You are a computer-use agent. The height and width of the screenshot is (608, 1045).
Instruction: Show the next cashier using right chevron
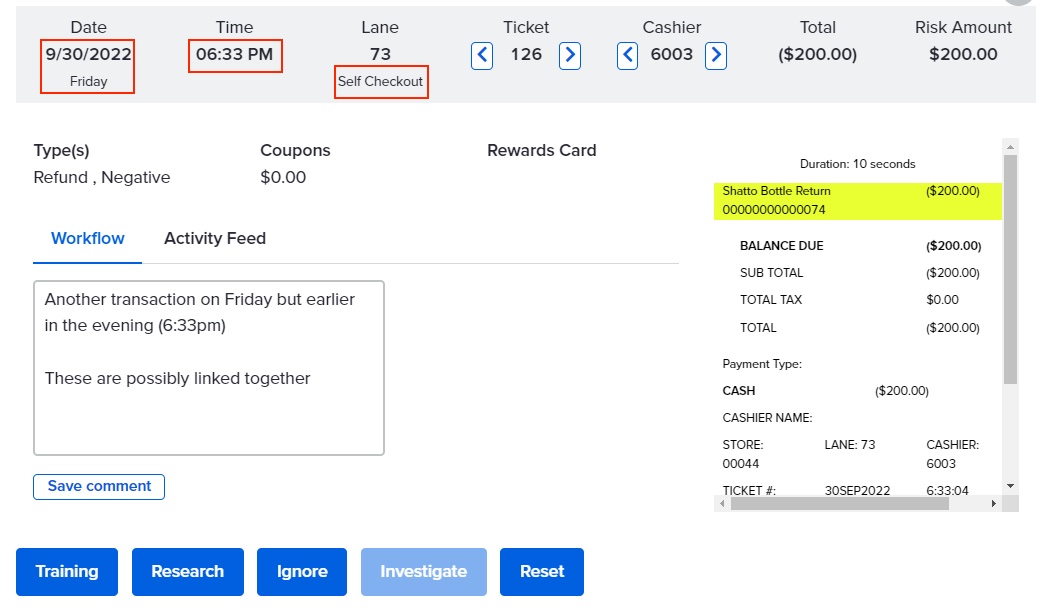(716, 55)
